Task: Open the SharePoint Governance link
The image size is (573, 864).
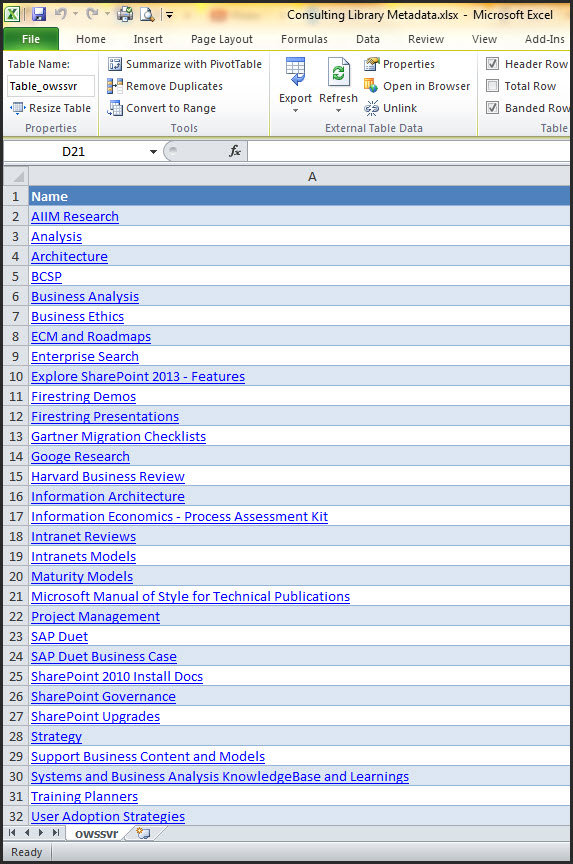Action: (104, 696)
